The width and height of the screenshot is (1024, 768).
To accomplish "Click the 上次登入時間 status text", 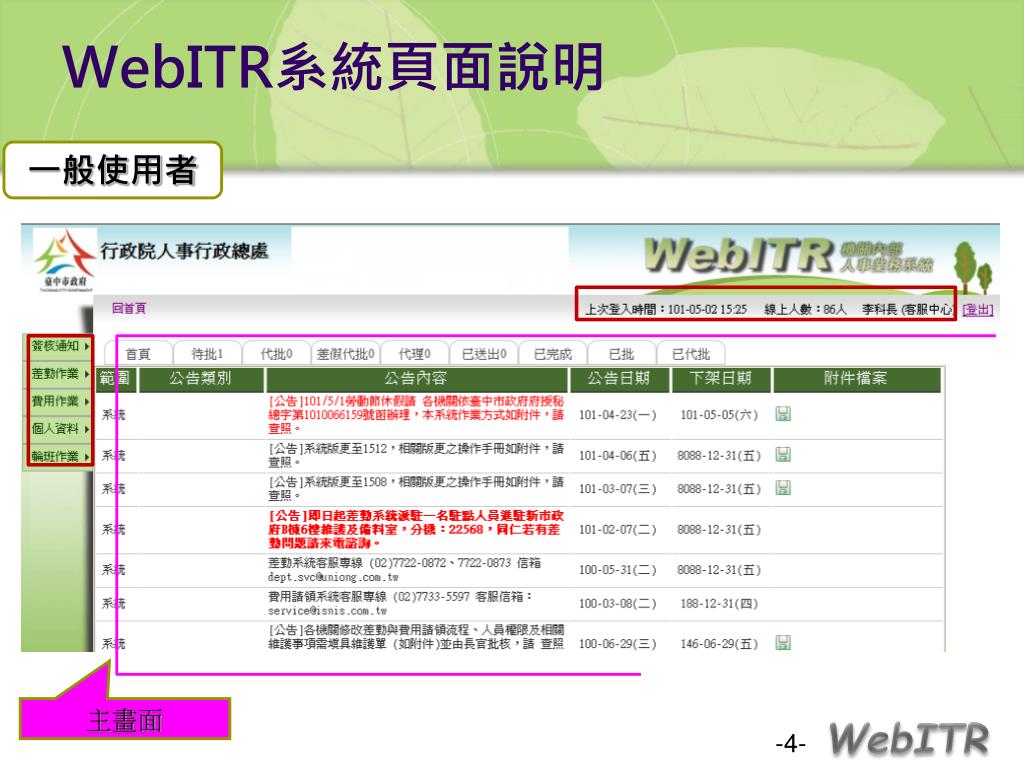I will (x=665, y=310).
